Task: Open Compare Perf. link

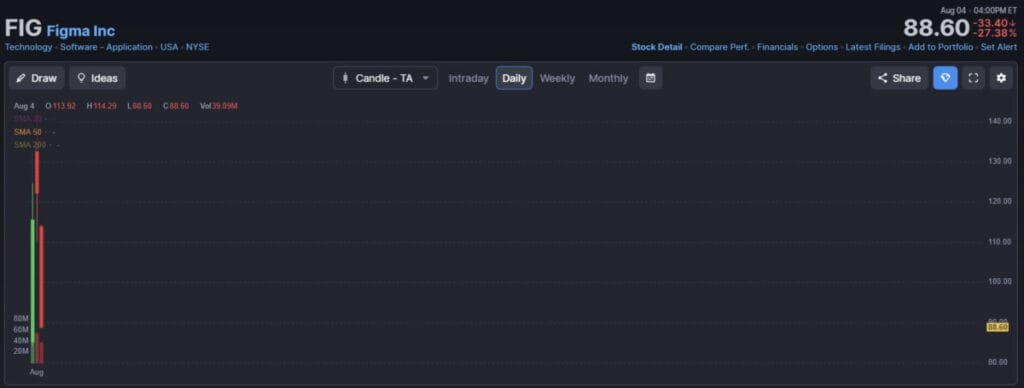Action: click(x=720, y=47)
